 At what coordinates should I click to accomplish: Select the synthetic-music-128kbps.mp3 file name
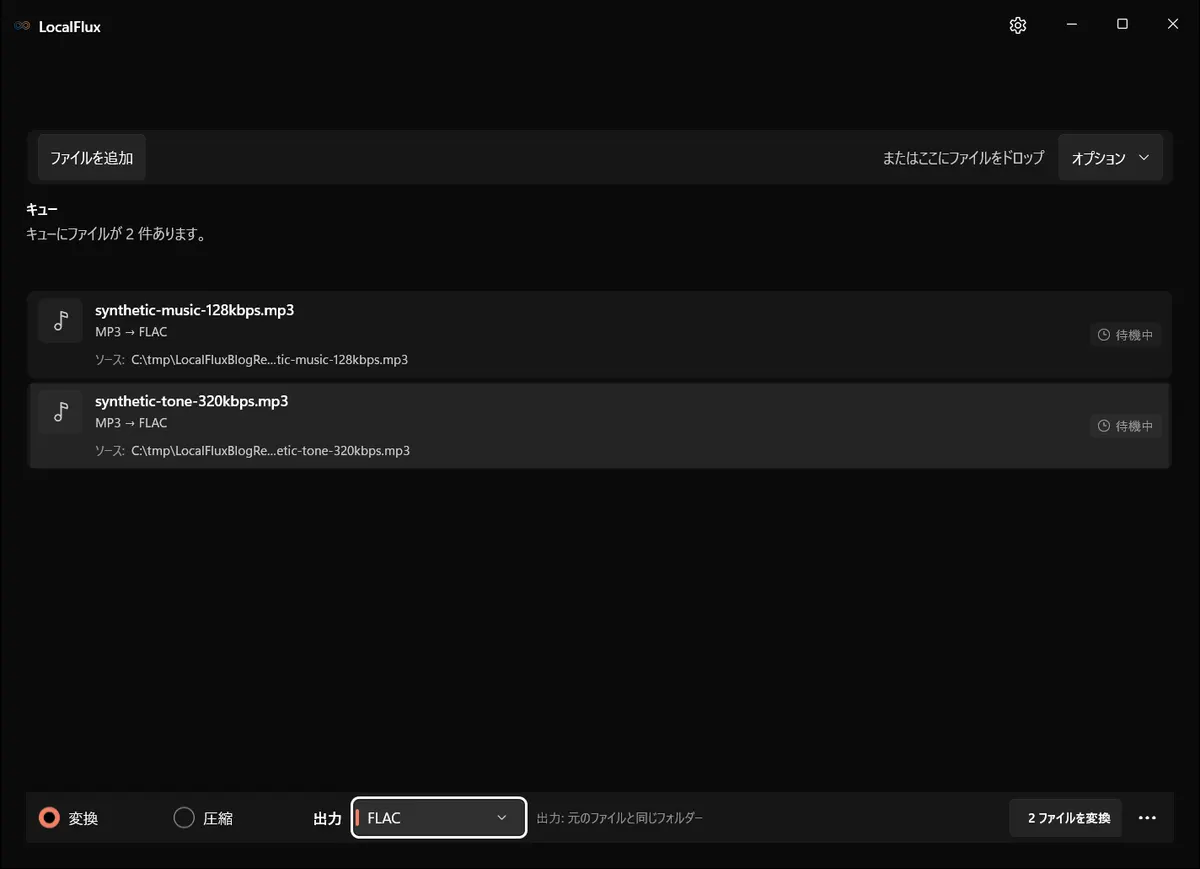click(194, 310)
